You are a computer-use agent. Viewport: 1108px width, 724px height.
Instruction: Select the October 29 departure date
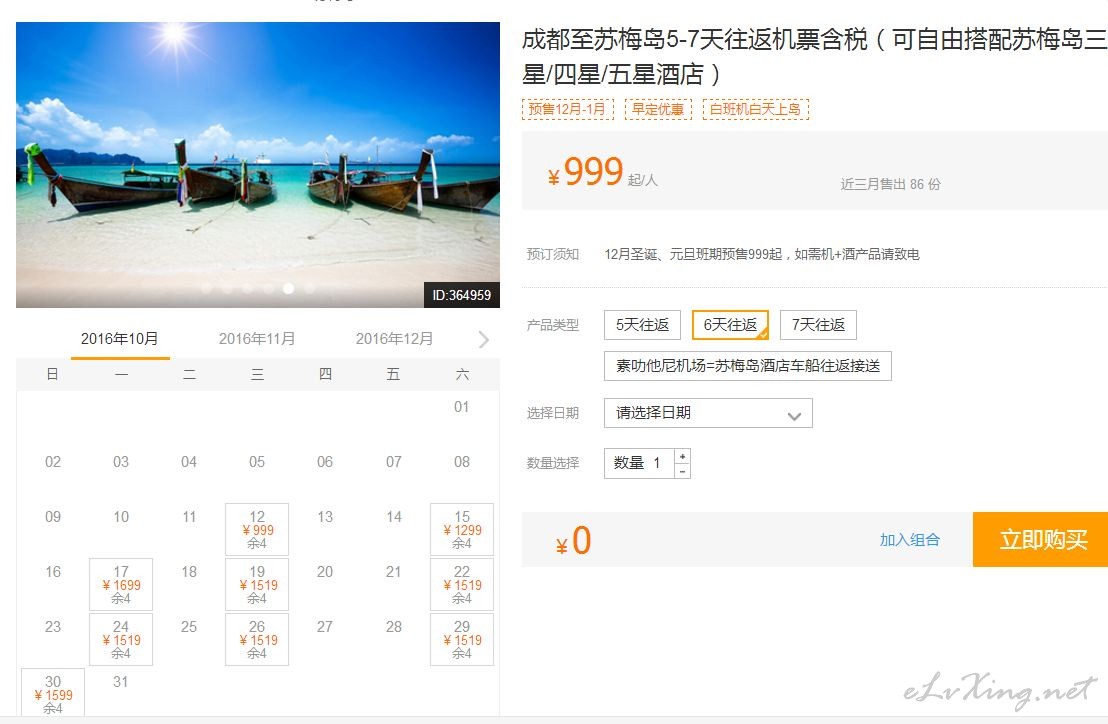[462, 640]
